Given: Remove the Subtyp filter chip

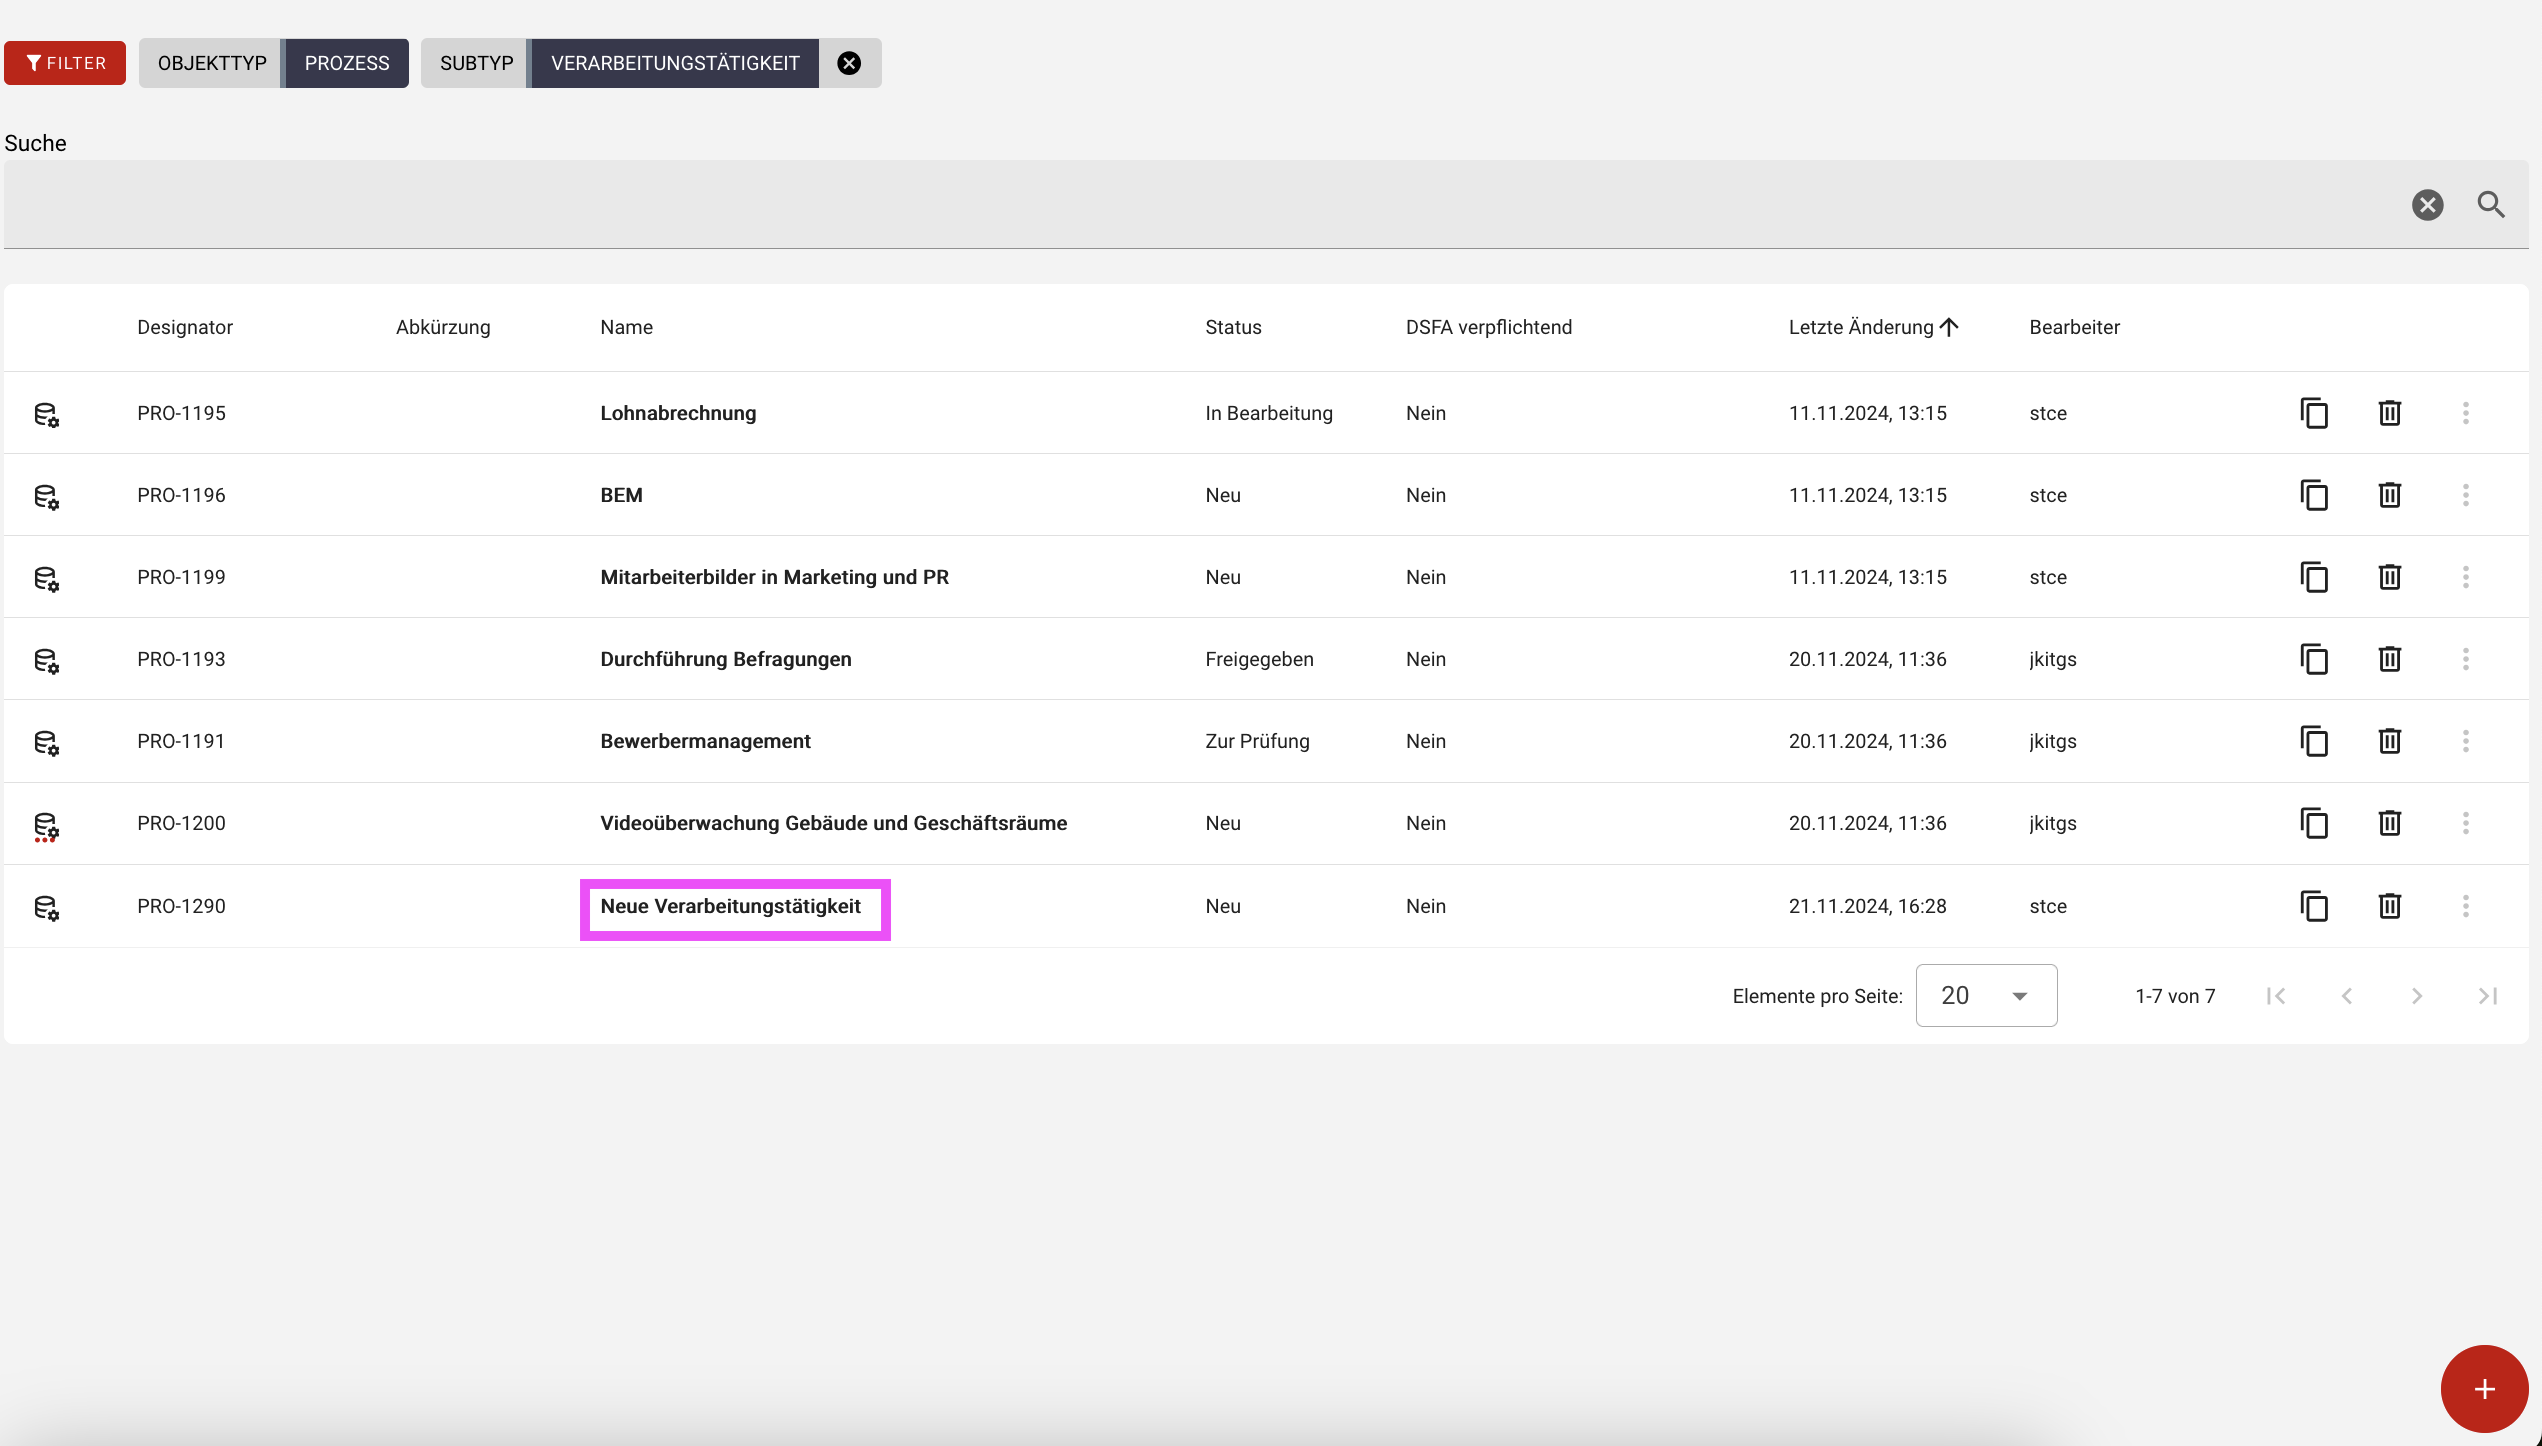Looking at the screenshot, I should [849, 63].
